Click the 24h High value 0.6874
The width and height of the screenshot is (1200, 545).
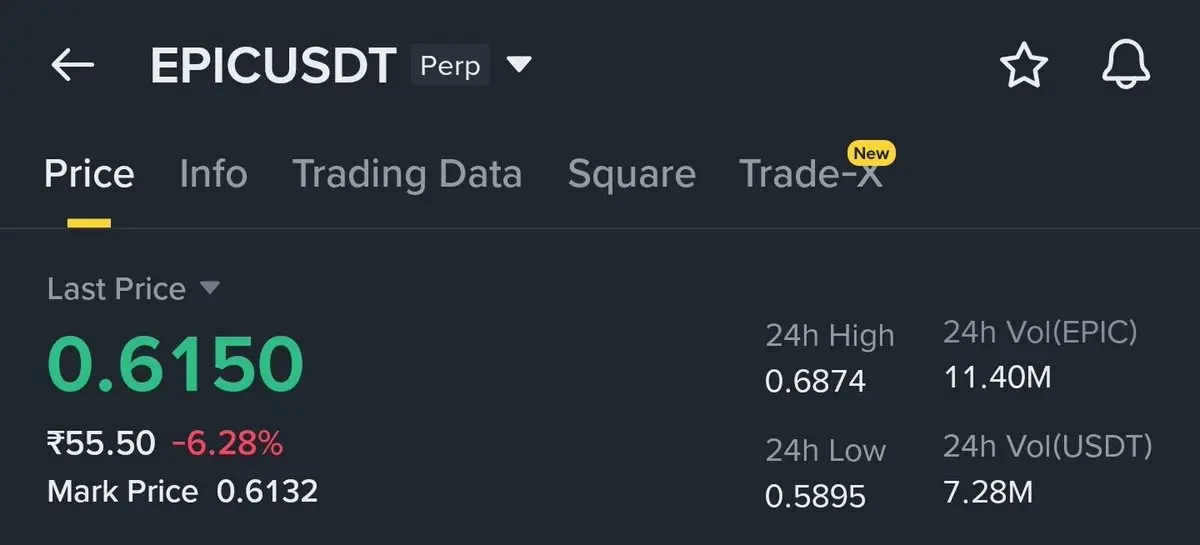pyautogui.click(x=815, y=381)
